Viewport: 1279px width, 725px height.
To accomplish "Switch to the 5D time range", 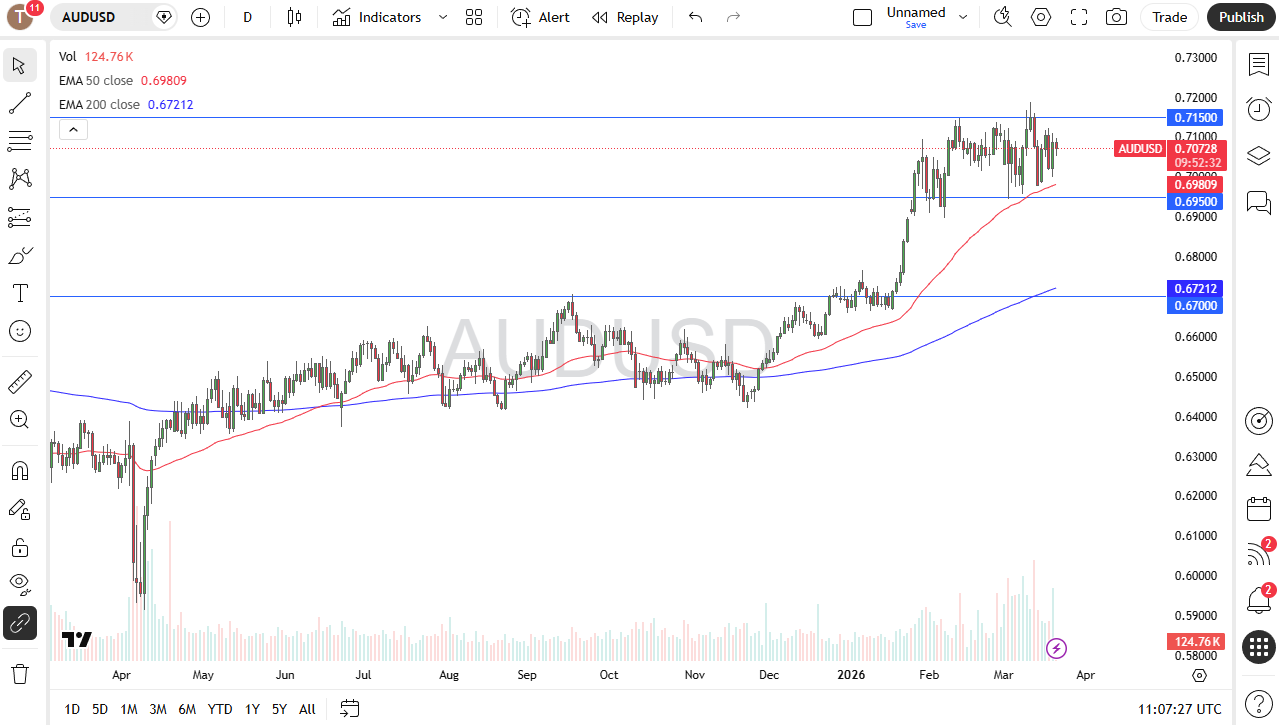I will click(100, 709).
